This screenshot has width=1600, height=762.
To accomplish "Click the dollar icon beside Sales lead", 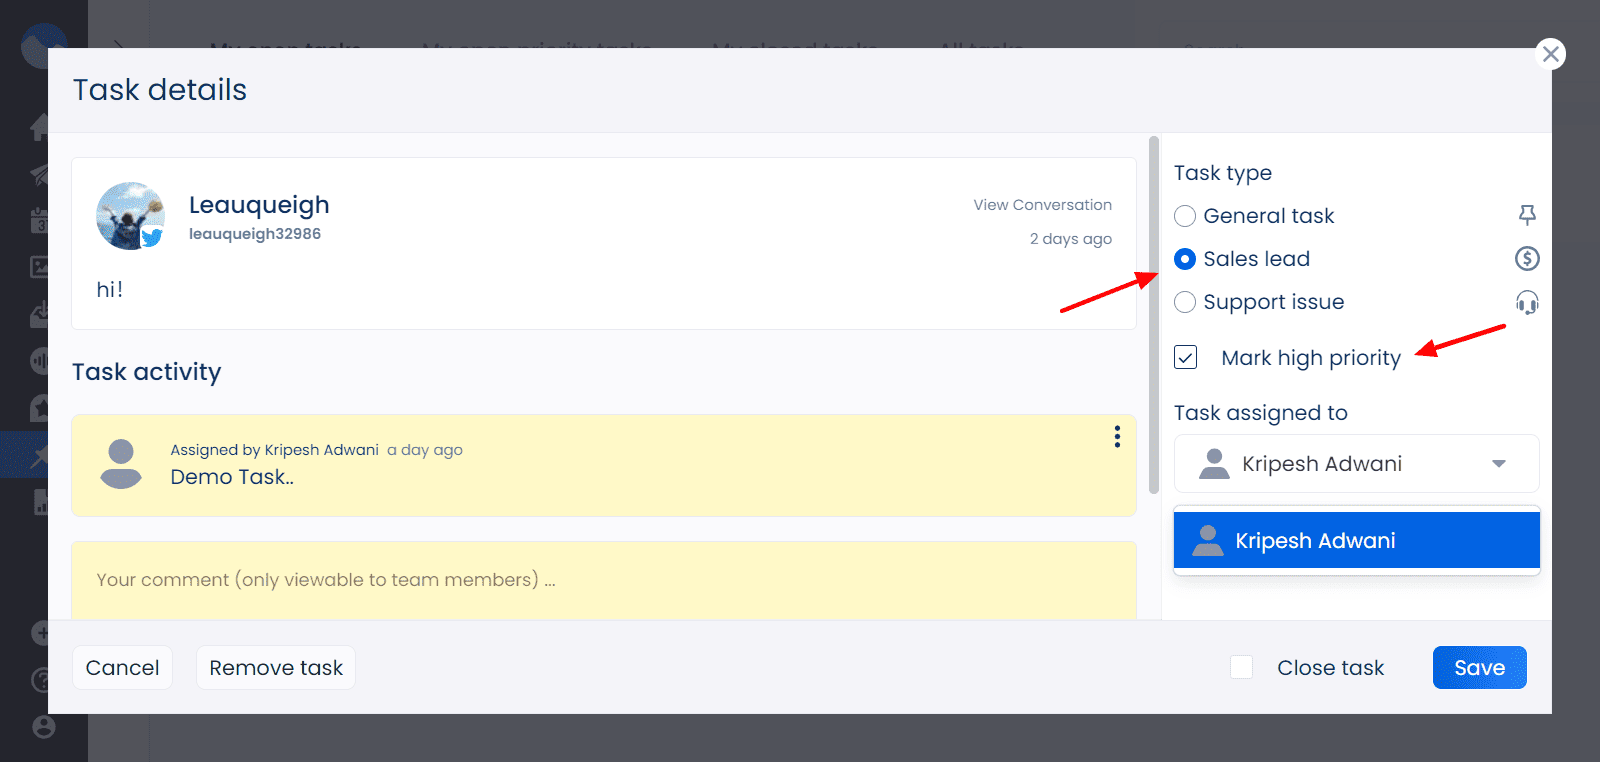I will pos(1527,259).
